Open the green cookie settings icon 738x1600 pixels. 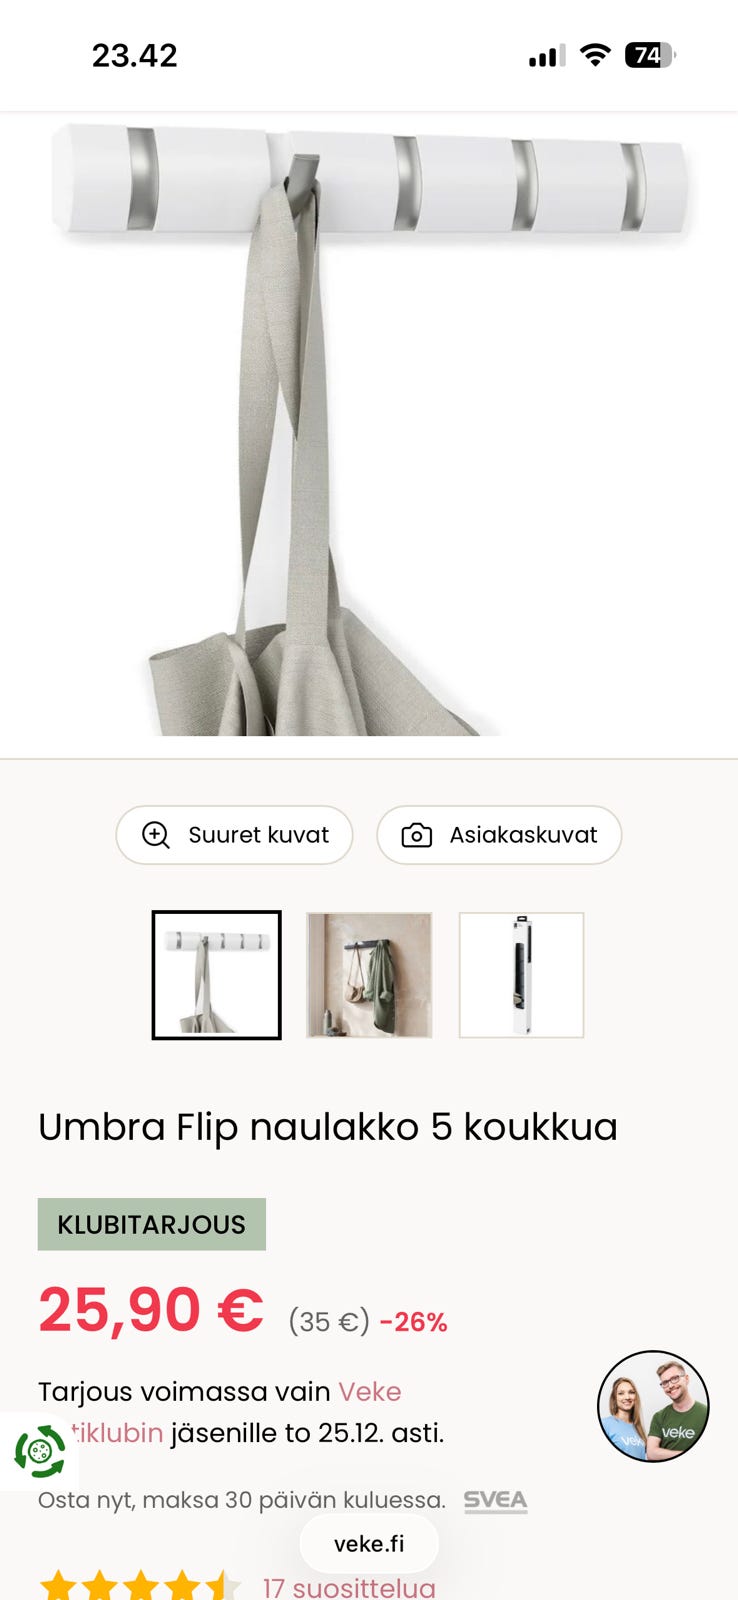tap(40, 1451)
